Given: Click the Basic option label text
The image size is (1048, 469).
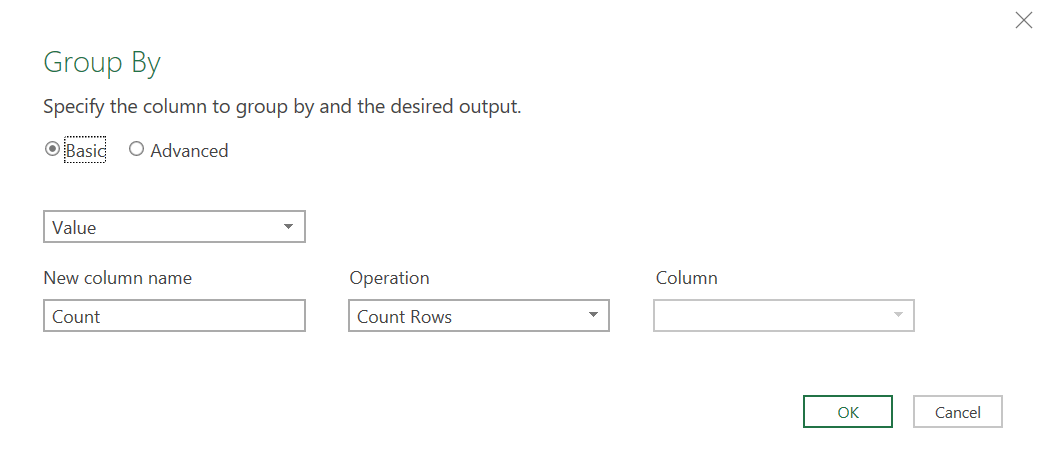Looking at the screenshot, I should click(x=85, y=151).
